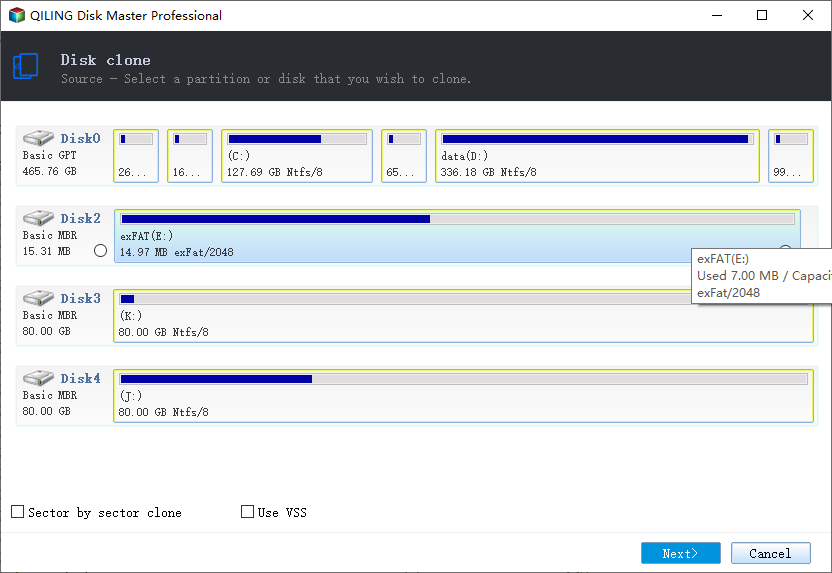Click the Disk0 label text
The width and height of the screenshot is (832, 573).
point(80,138)
